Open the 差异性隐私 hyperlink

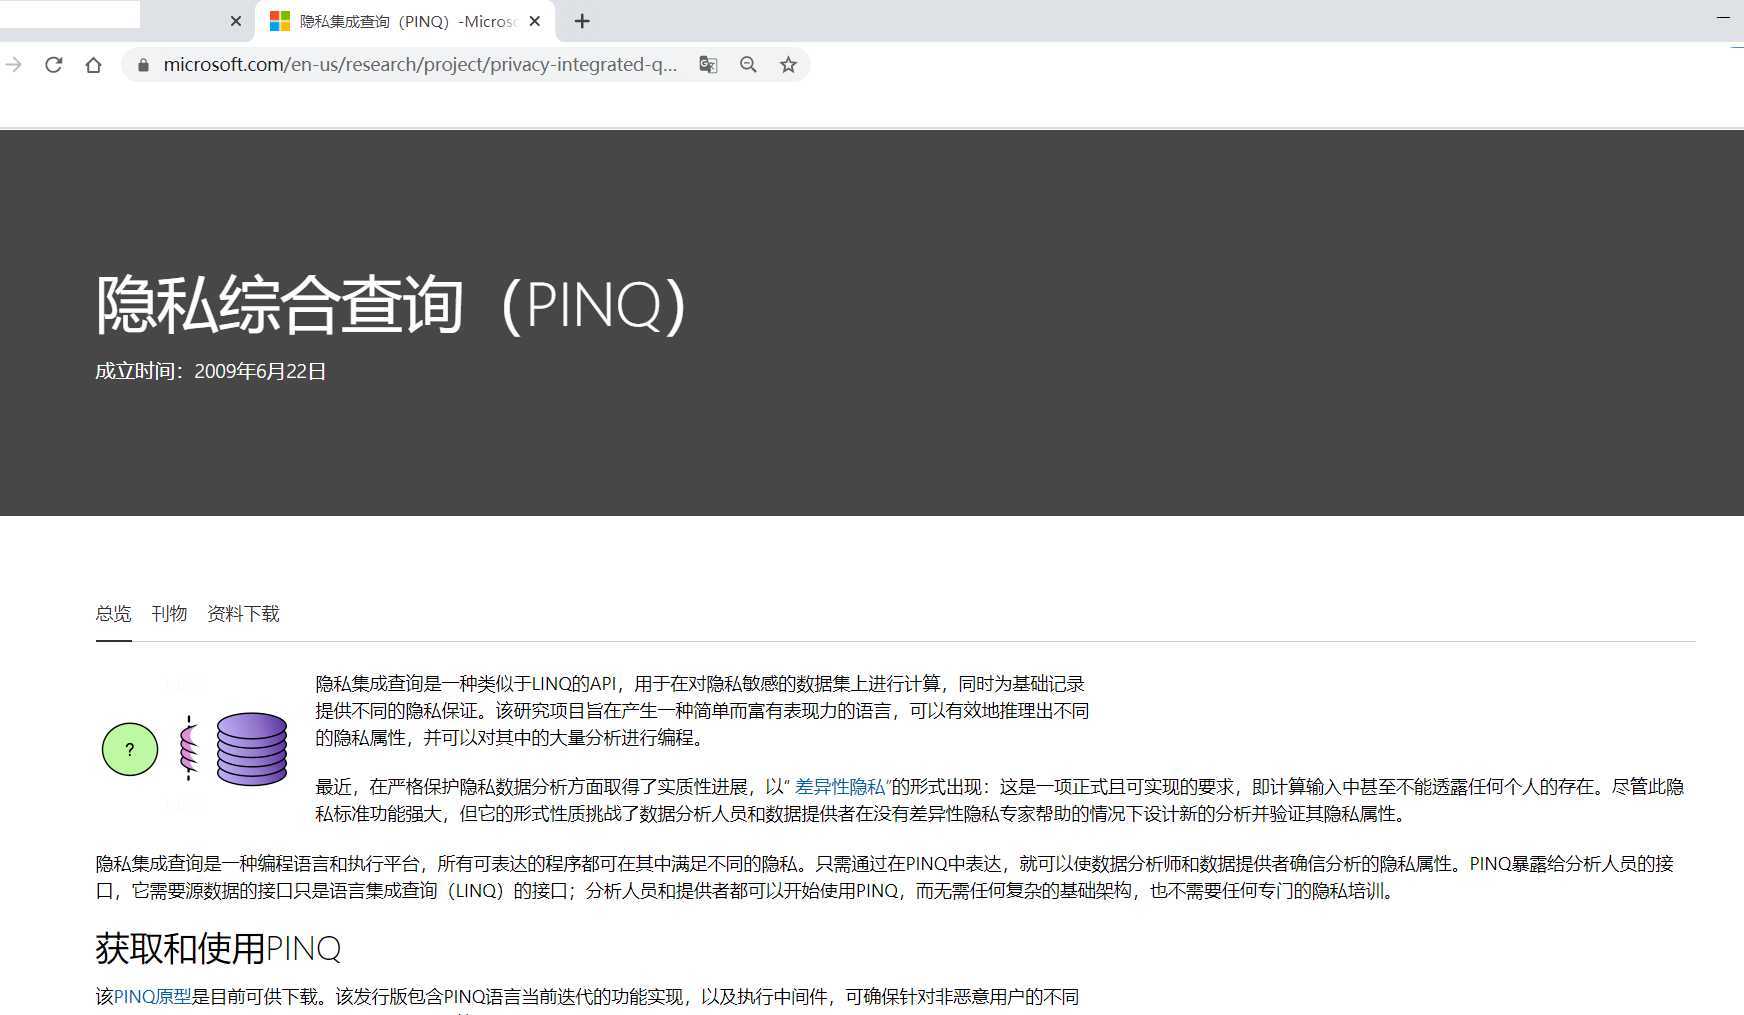[840, 787]
